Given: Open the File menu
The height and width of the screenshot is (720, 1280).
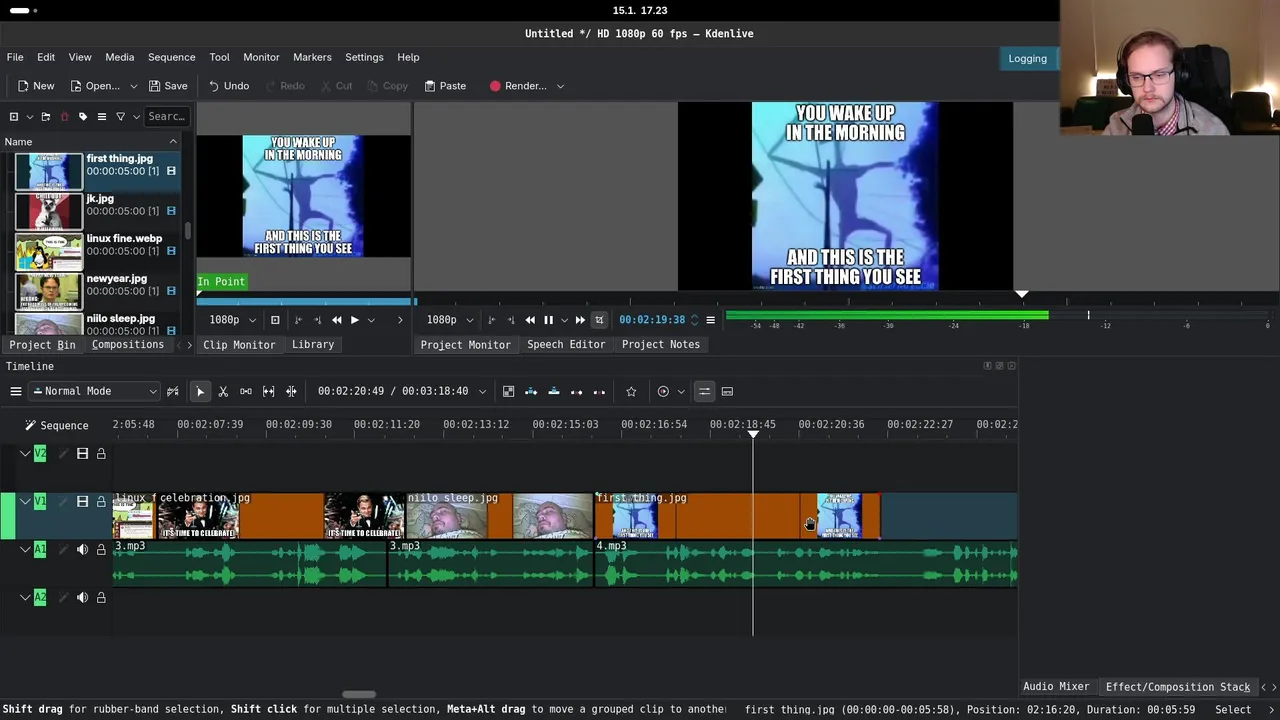Looking at the screenshot, I should [x=15, y=57].
